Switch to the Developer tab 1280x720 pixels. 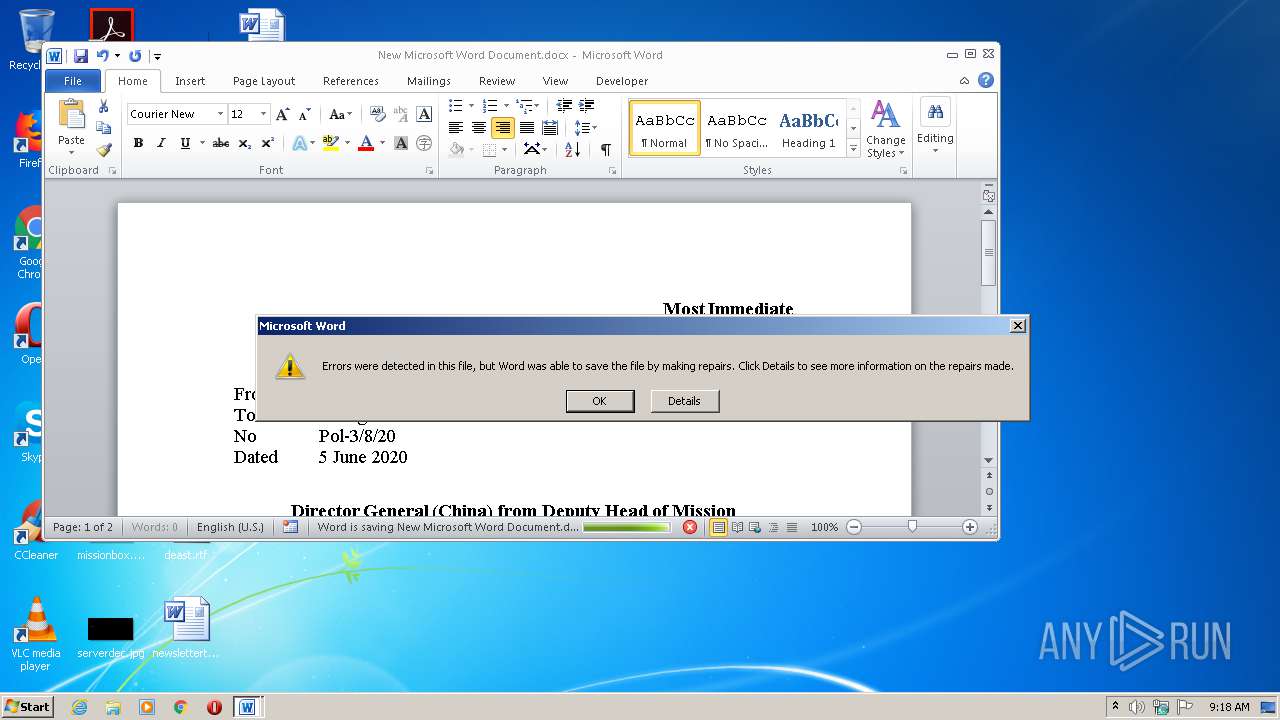[x=622, y=81]
